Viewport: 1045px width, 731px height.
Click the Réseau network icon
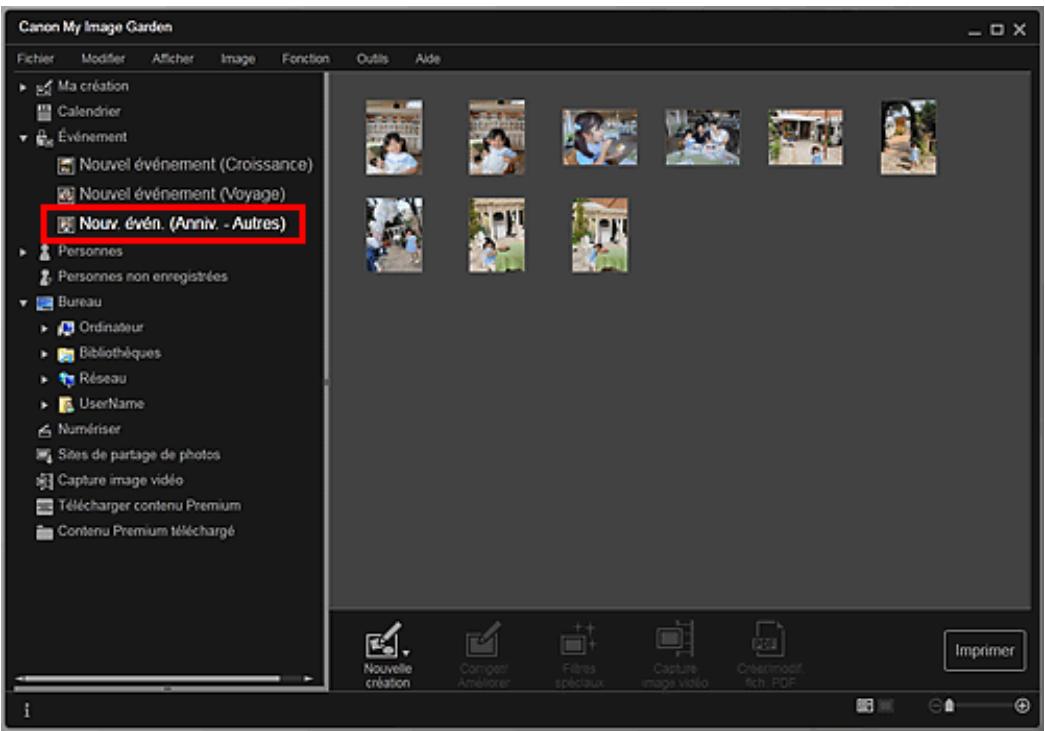(66, 379)
